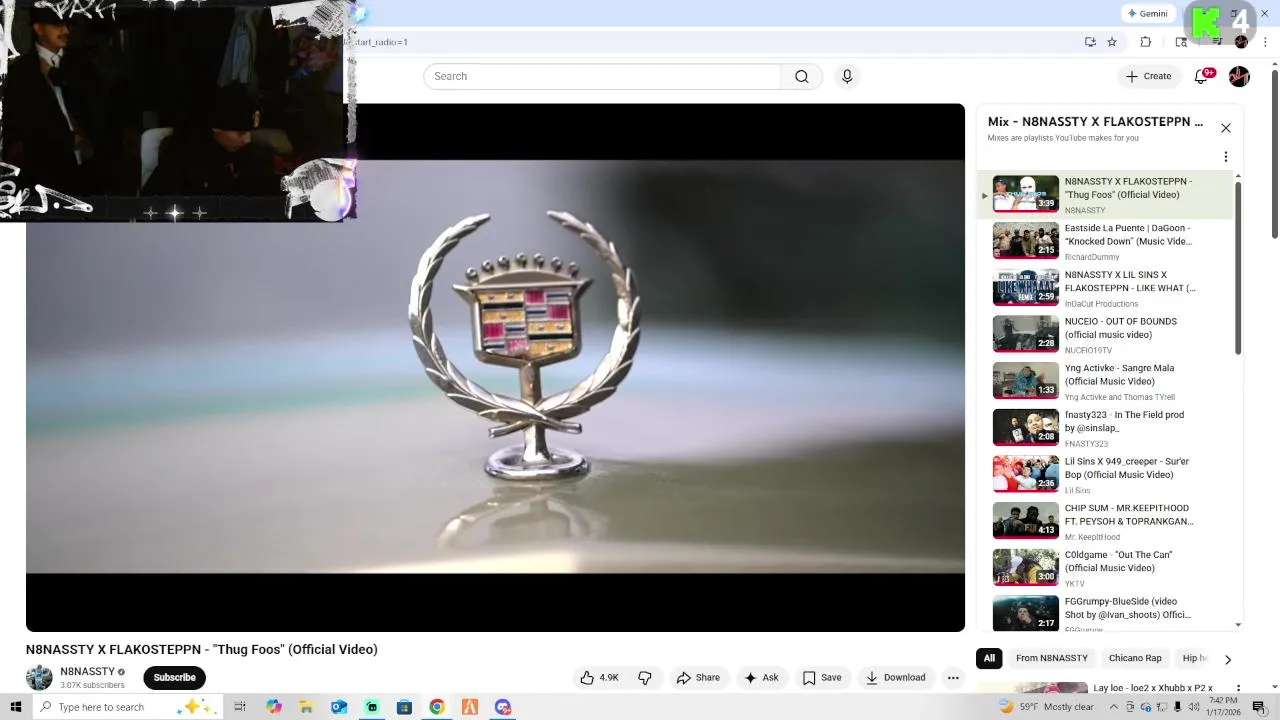The height and width of the screenshot is (720, 1280).
Task: Open YouTube account avatar menu
Action: click(1239, 76)
